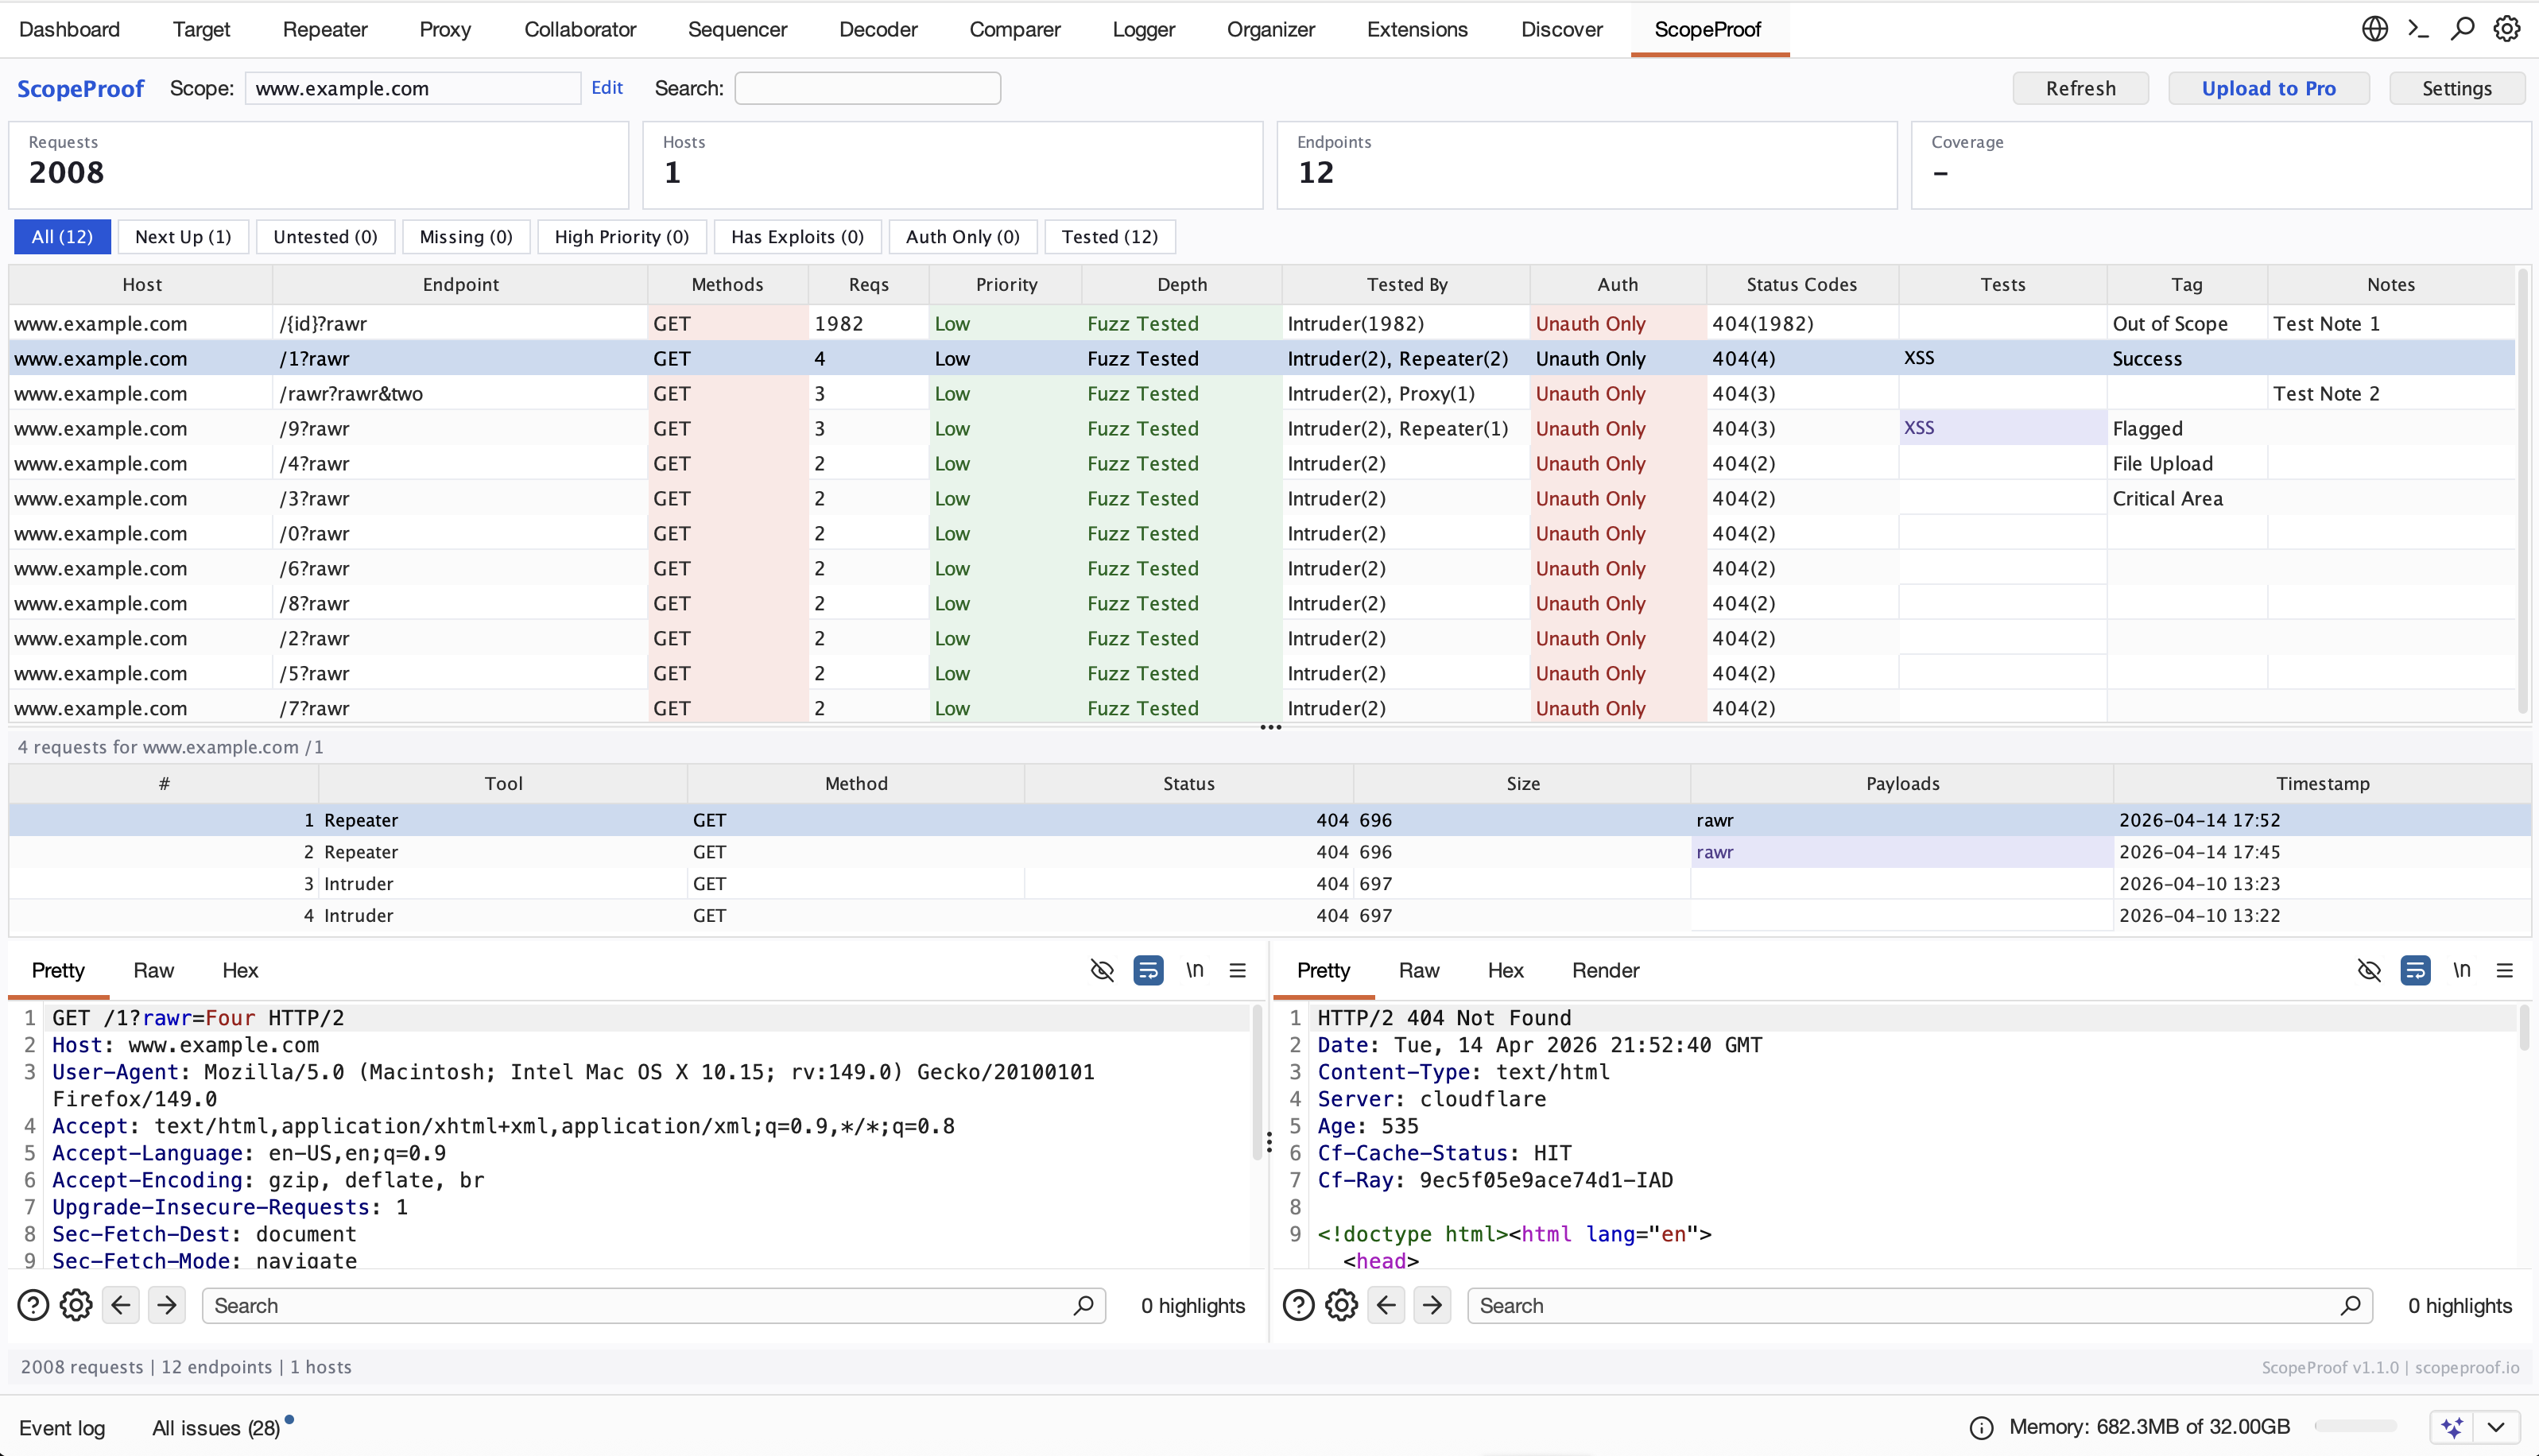This screenshot has width=2539, height=1456.
Task: Click the request viewer vertical scrollbar
Action: 1258,1085
